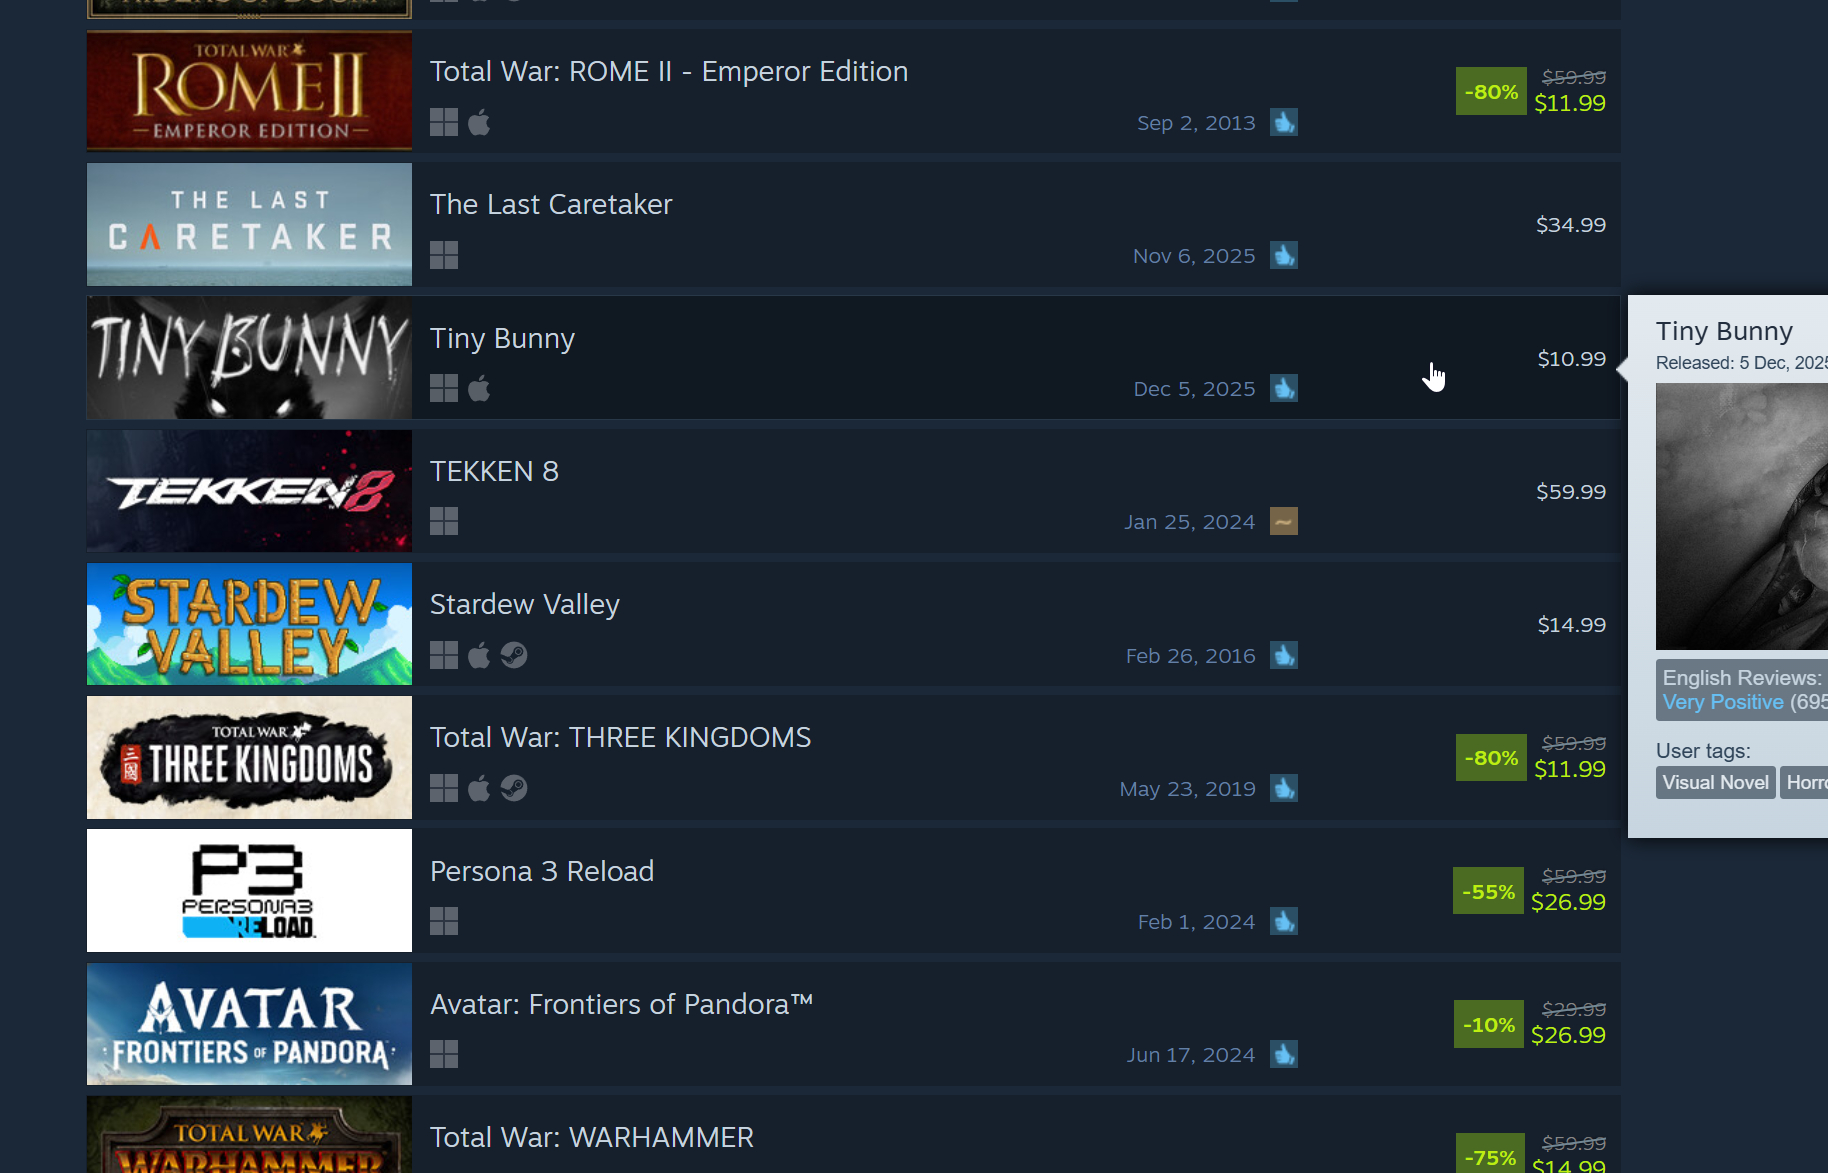Click the Total War: ROME II capsule image
This screenshot has width=1828, height=1173.
click(x=249, y=91)
